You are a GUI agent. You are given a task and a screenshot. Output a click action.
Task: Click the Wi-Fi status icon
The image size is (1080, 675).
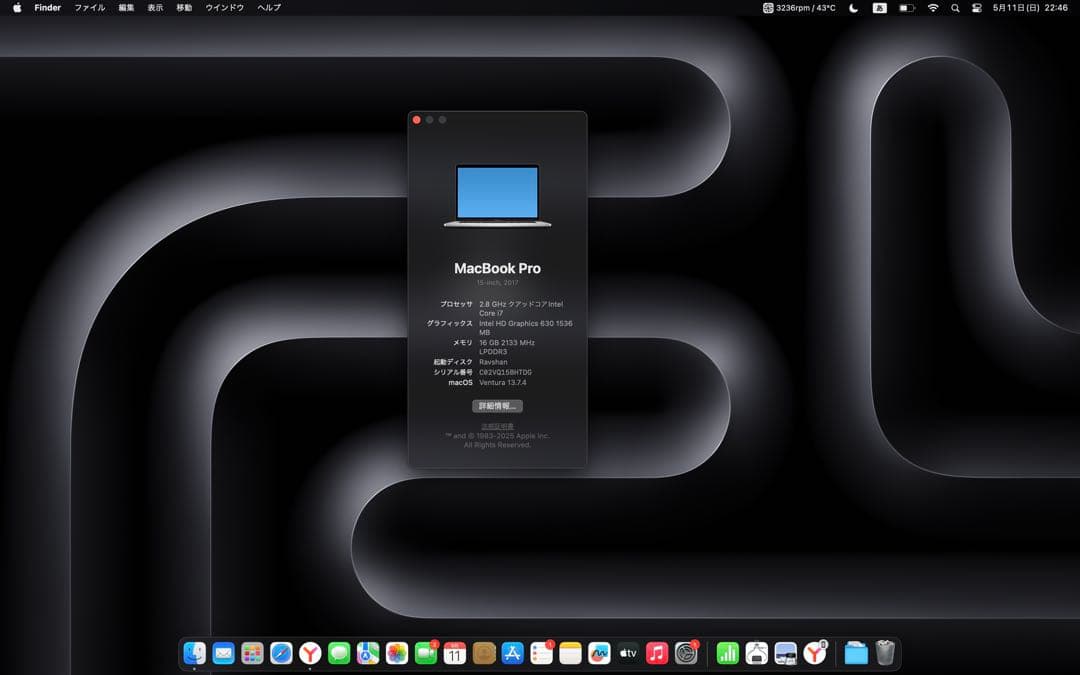click(934, 8)
